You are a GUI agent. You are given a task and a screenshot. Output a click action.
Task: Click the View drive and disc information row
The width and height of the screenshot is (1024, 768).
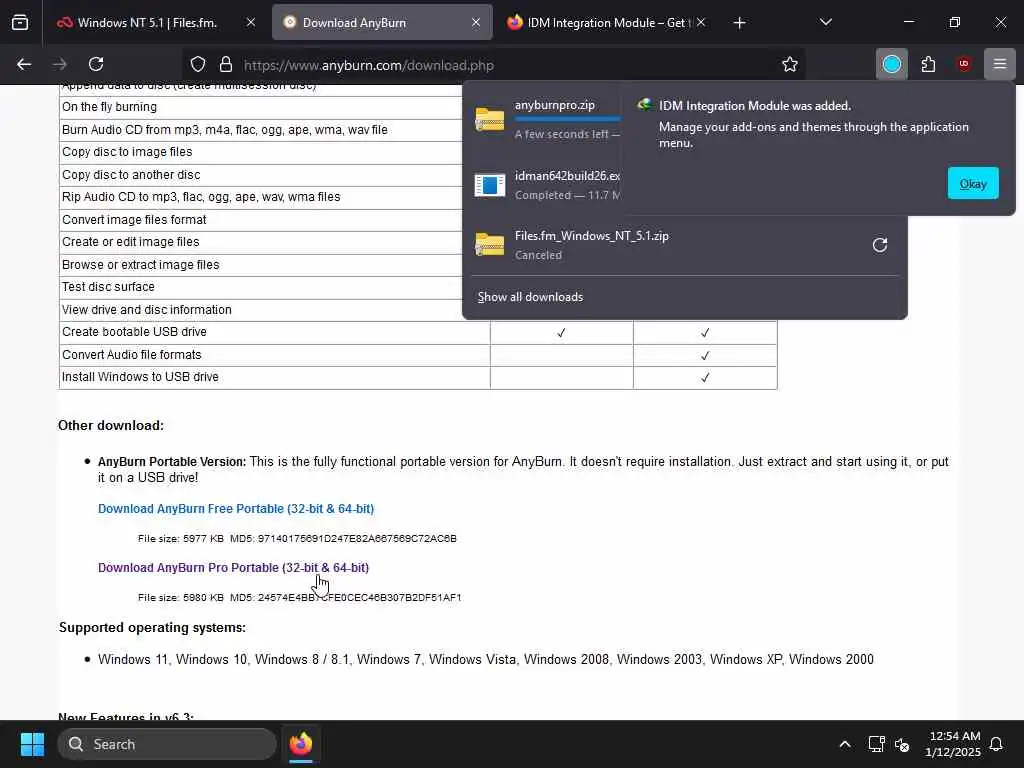click(261, 310)
